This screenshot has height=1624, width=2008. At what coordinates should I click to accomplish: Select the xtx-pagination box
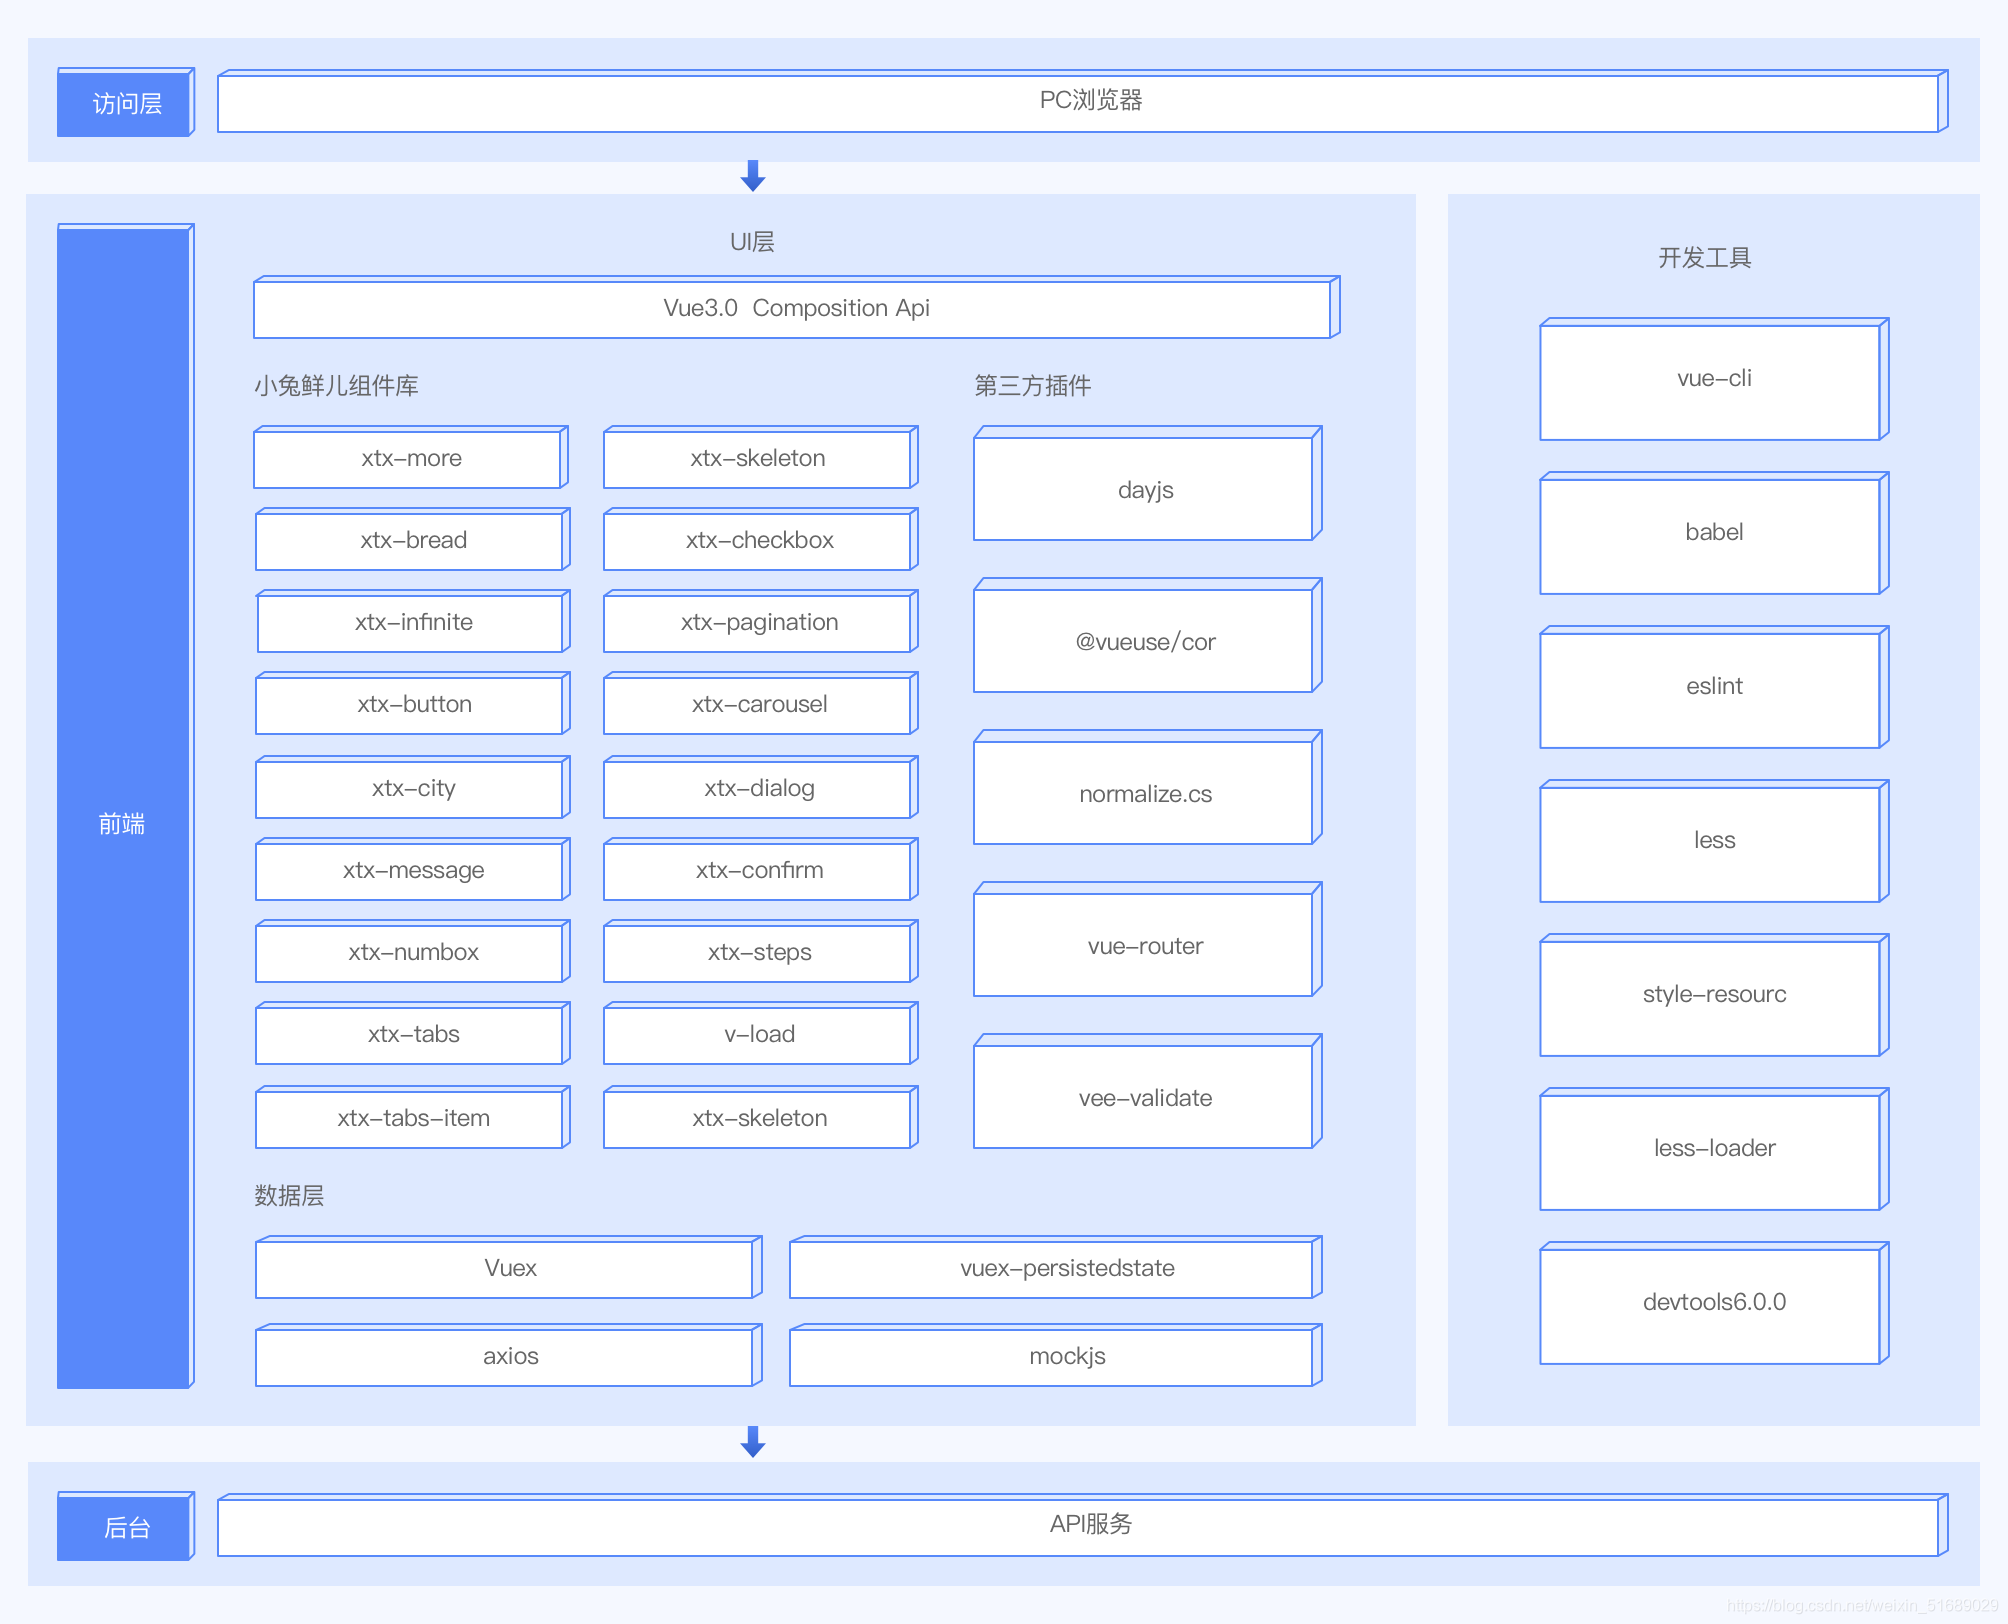coord(761,621)
